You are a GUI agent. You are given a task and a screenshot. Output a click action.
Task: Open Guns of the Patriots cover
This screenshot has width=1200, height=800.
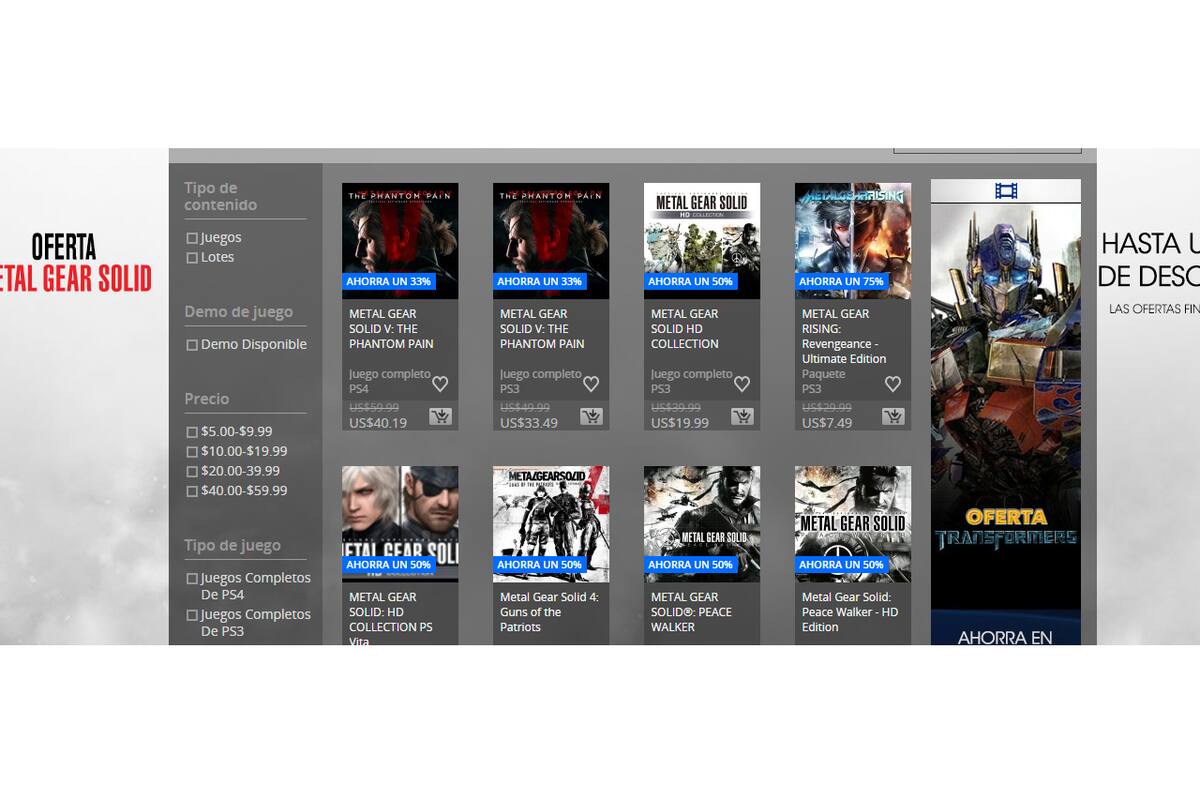tap(551, 524)
